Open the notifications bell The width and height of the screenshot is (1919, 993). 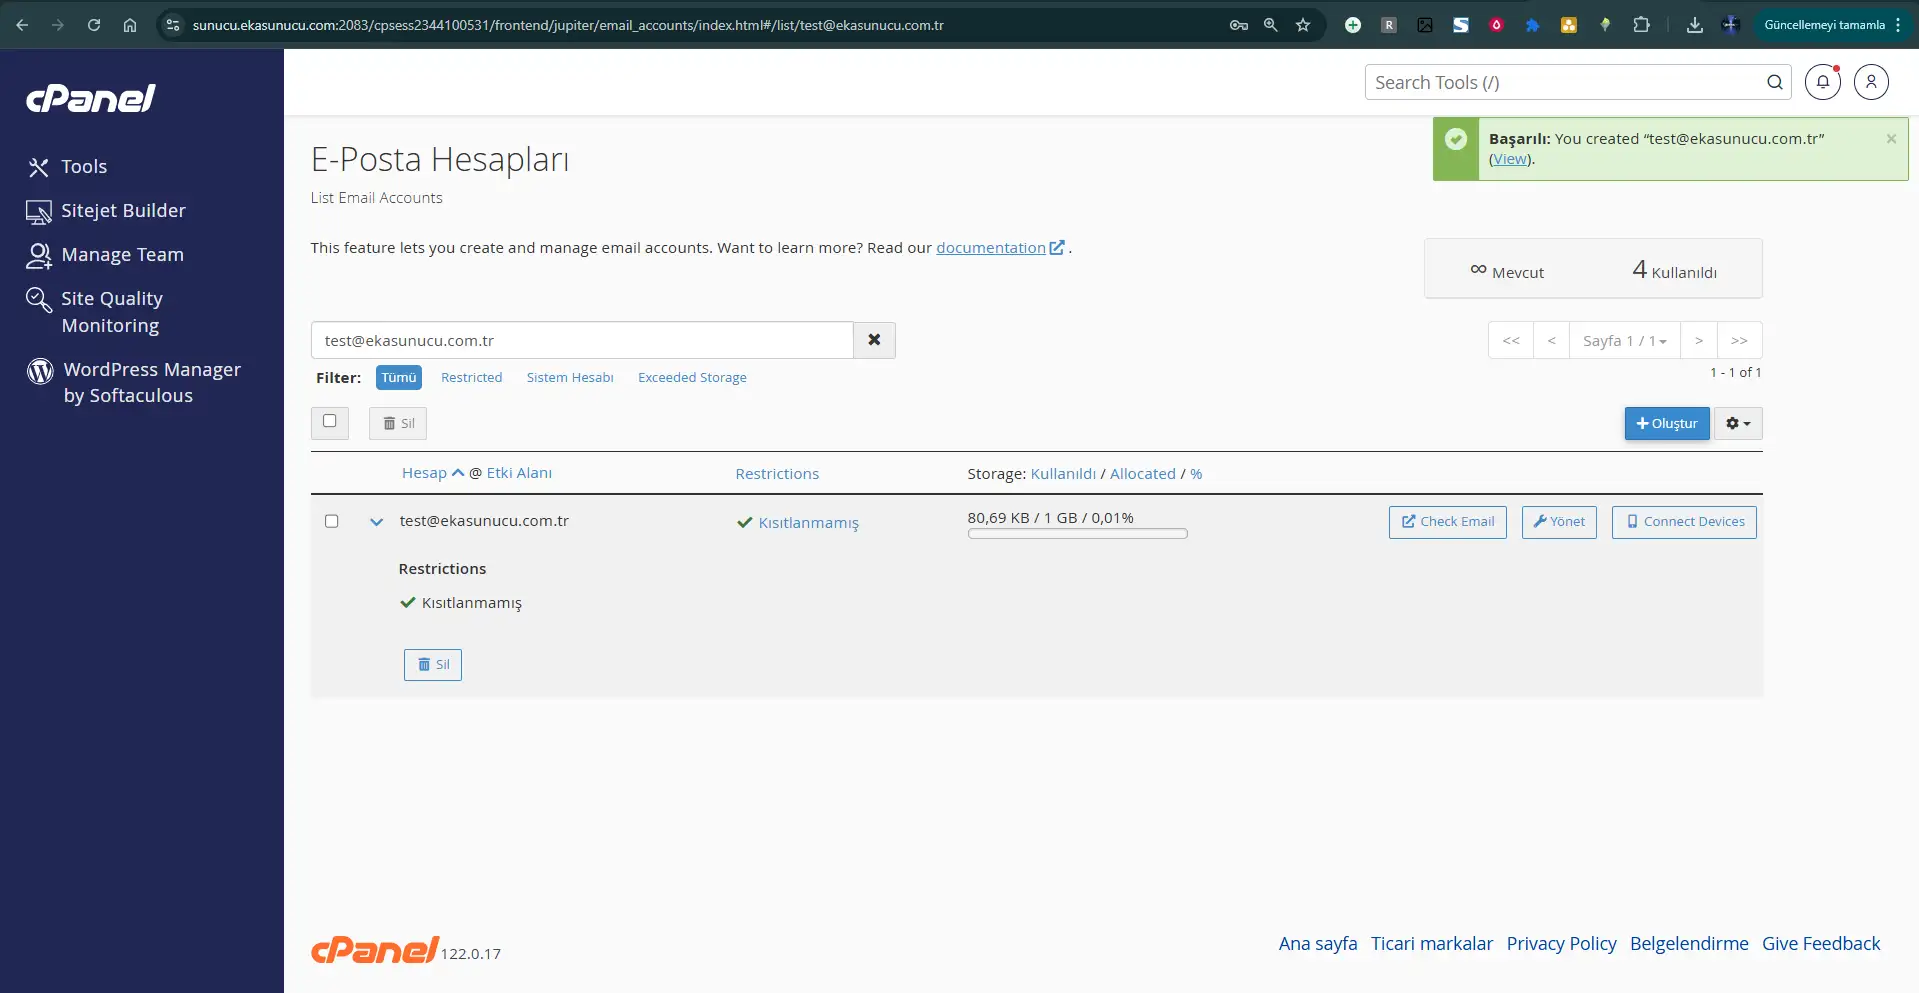click(x=1823, y=82)
